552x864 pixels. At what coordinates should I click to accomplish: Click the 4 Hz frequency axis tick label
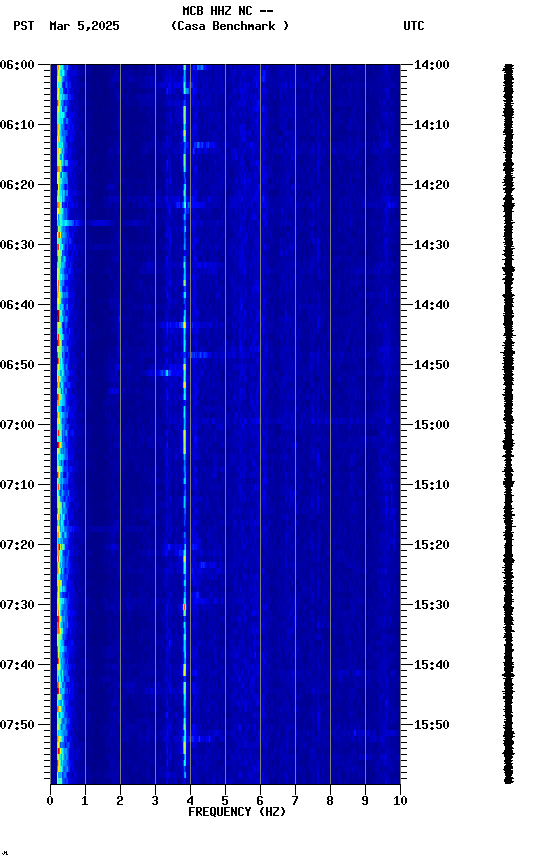[x=190, y=801]
